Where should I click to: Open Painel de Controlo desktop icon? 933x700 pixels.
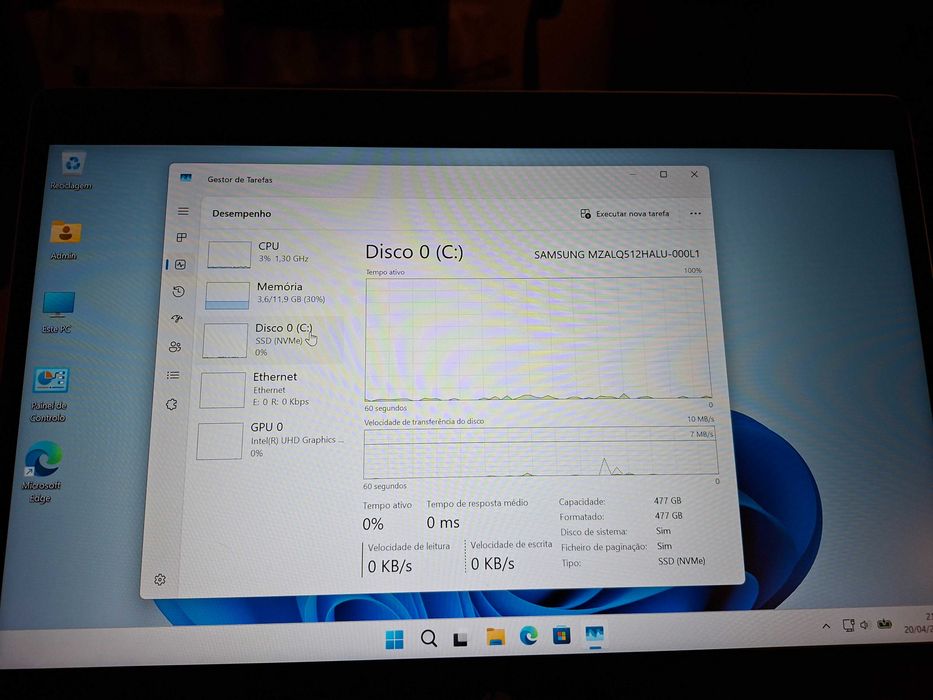pyautogui.click(x=49, y=395)
